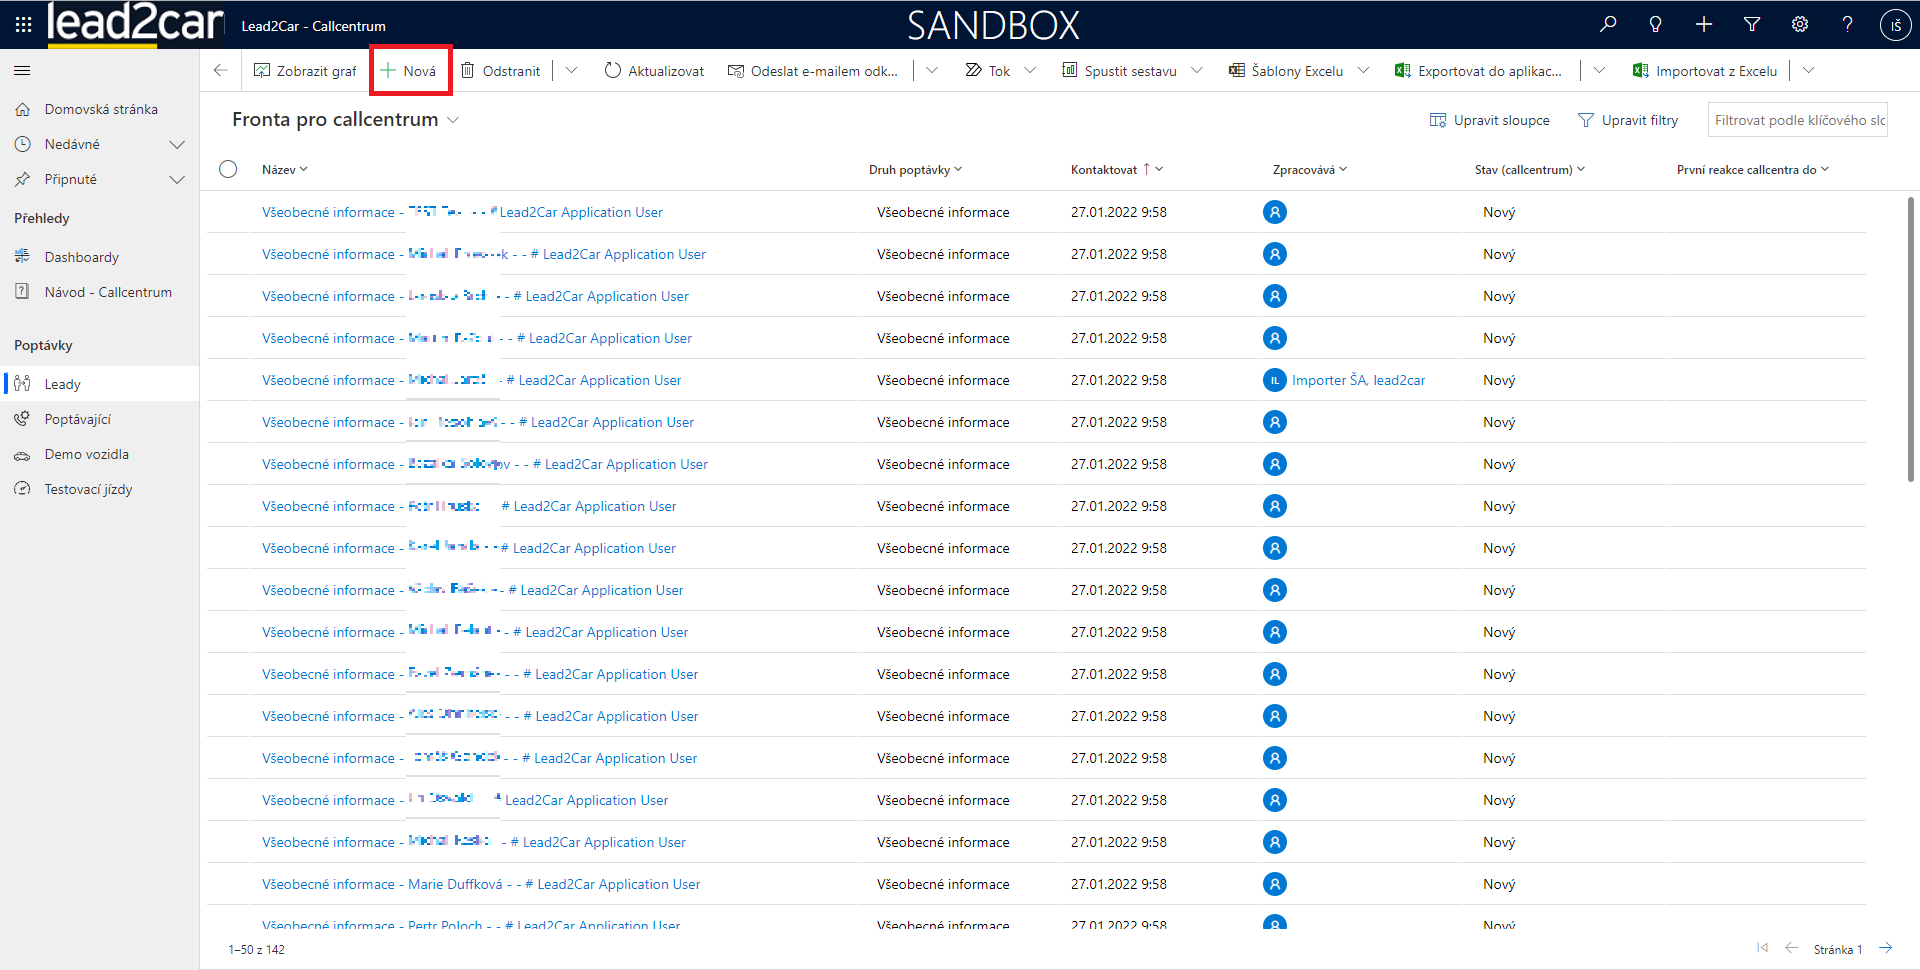Click the vertical scrollbar of the list
The image size is (1920, 970).
1910,340
